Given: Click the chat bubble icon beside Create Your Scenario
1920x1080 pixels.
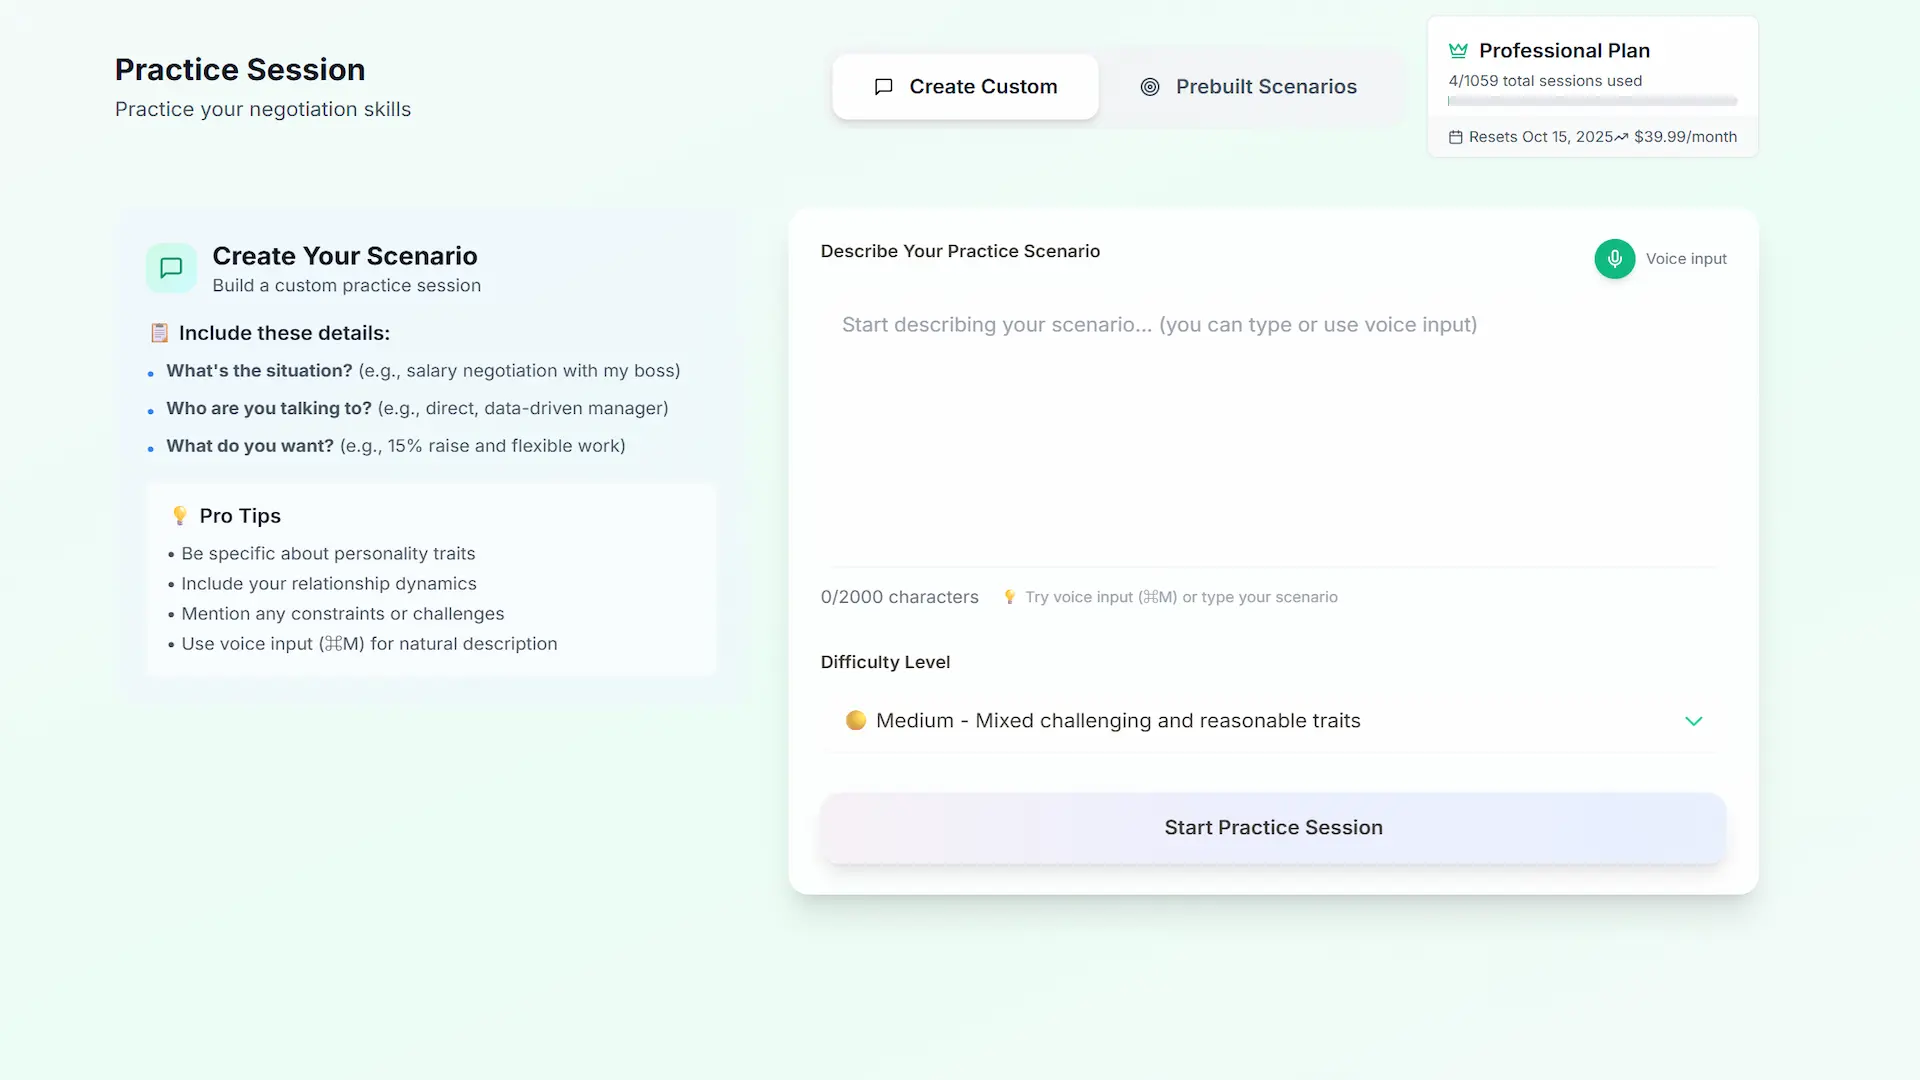Looking at the screenshot, I should [171, 268].
